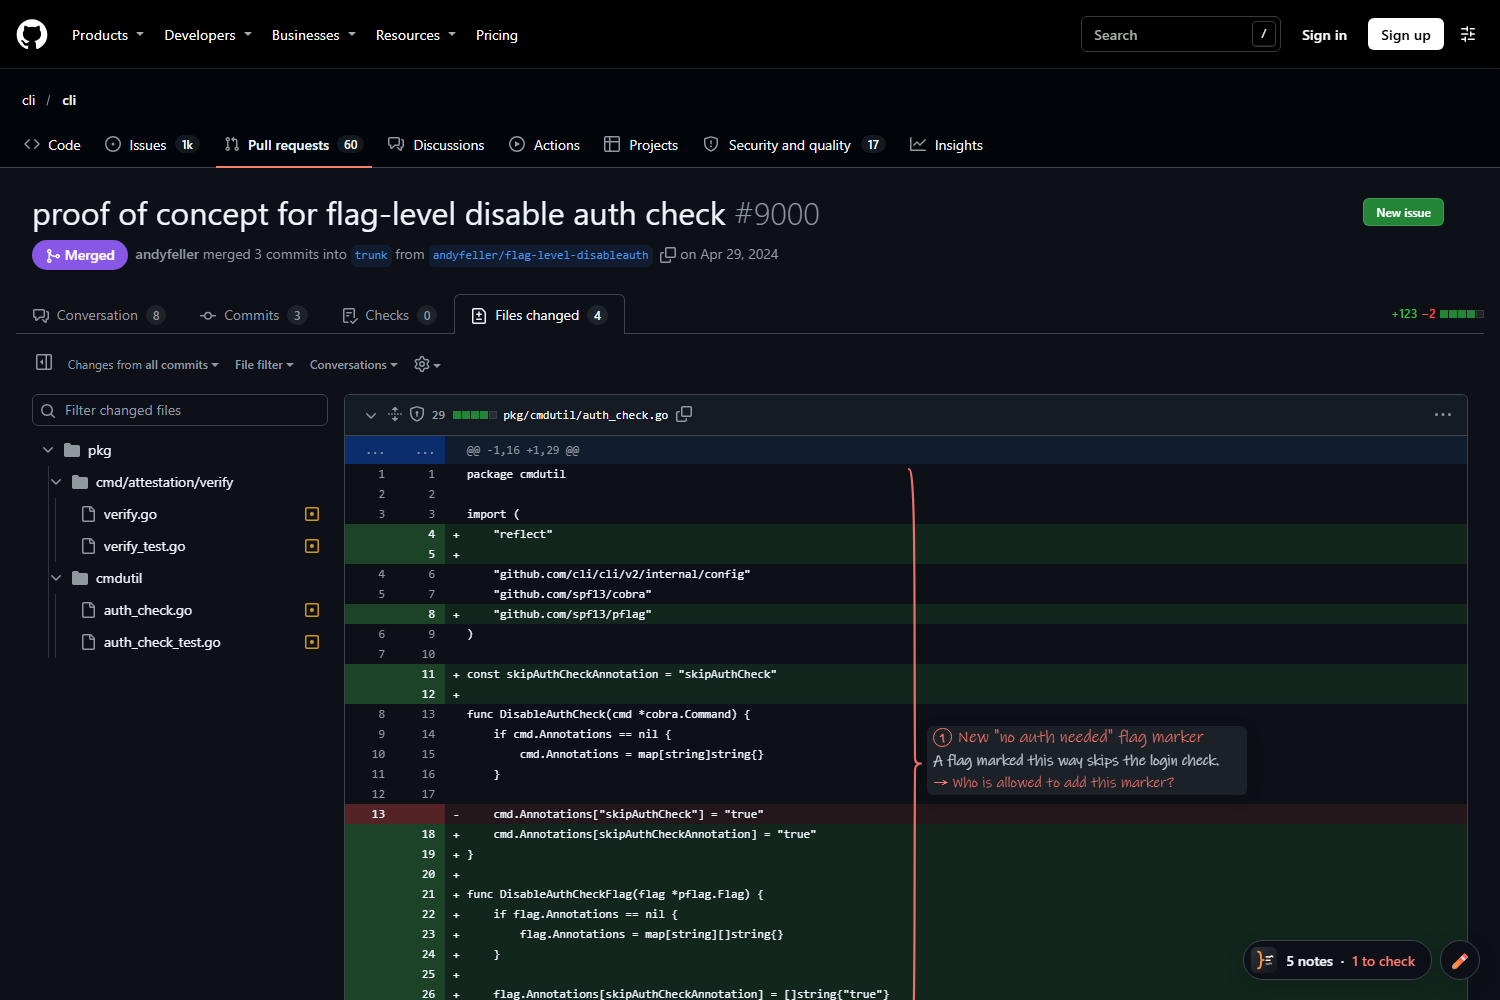The height and width of the screenshot is (1000, 1500).
Task: Click the notes list icon
Action: [x=1265, y=961]
